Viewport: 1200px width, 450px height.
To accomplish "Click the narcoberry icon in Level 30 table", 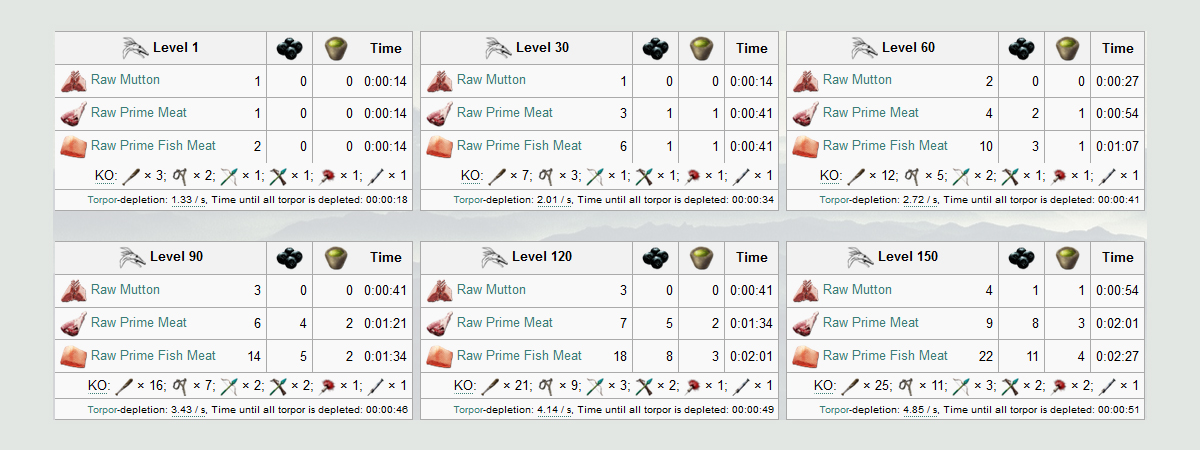I will [x=656, y=48].
